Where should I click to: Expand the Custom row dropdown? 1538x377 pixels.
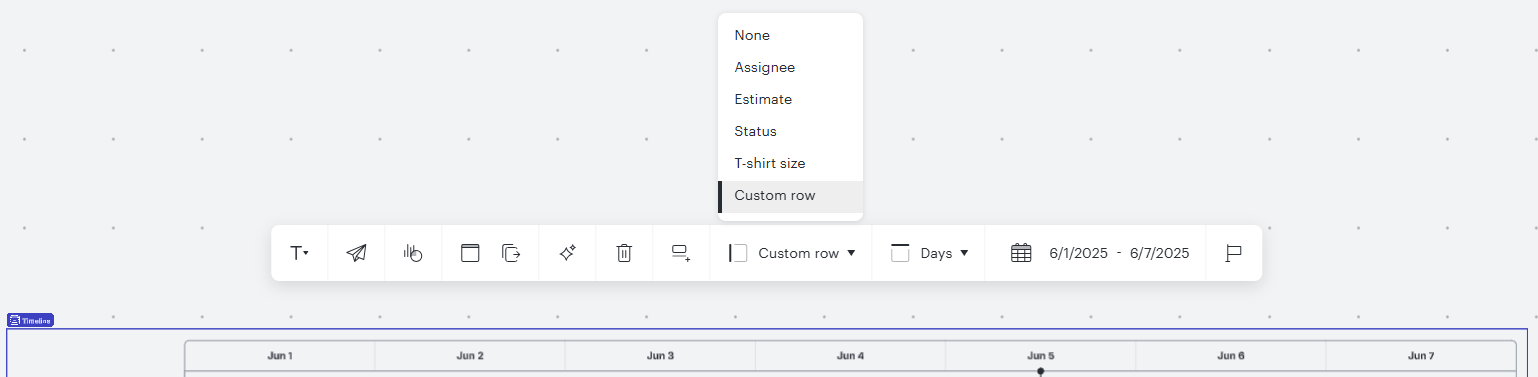792,253
